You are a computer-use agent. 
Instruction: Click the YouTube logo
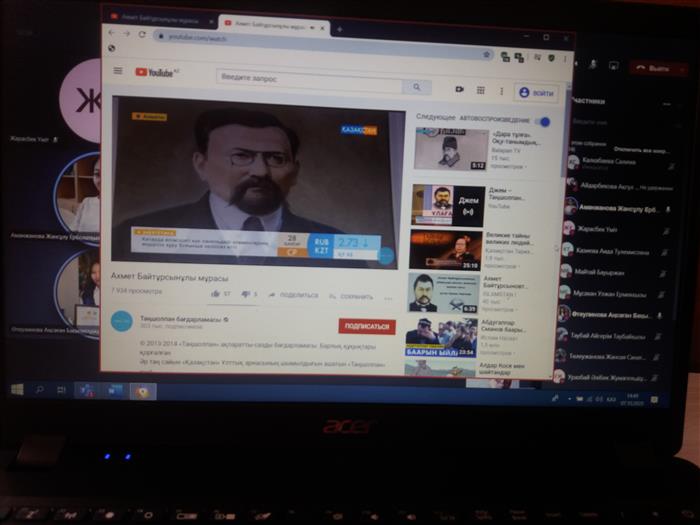click(x=154, y=72)
